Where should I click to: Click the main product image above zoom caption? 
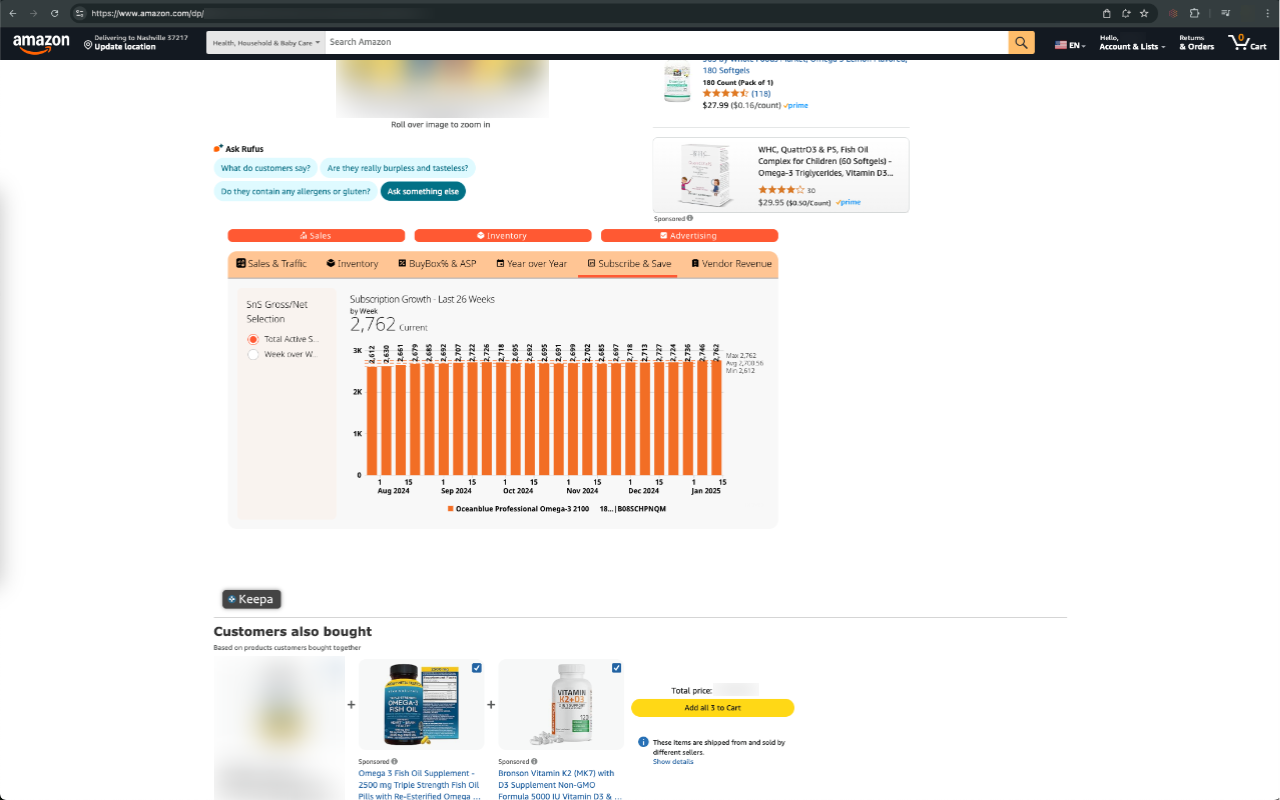click(442, 89)
